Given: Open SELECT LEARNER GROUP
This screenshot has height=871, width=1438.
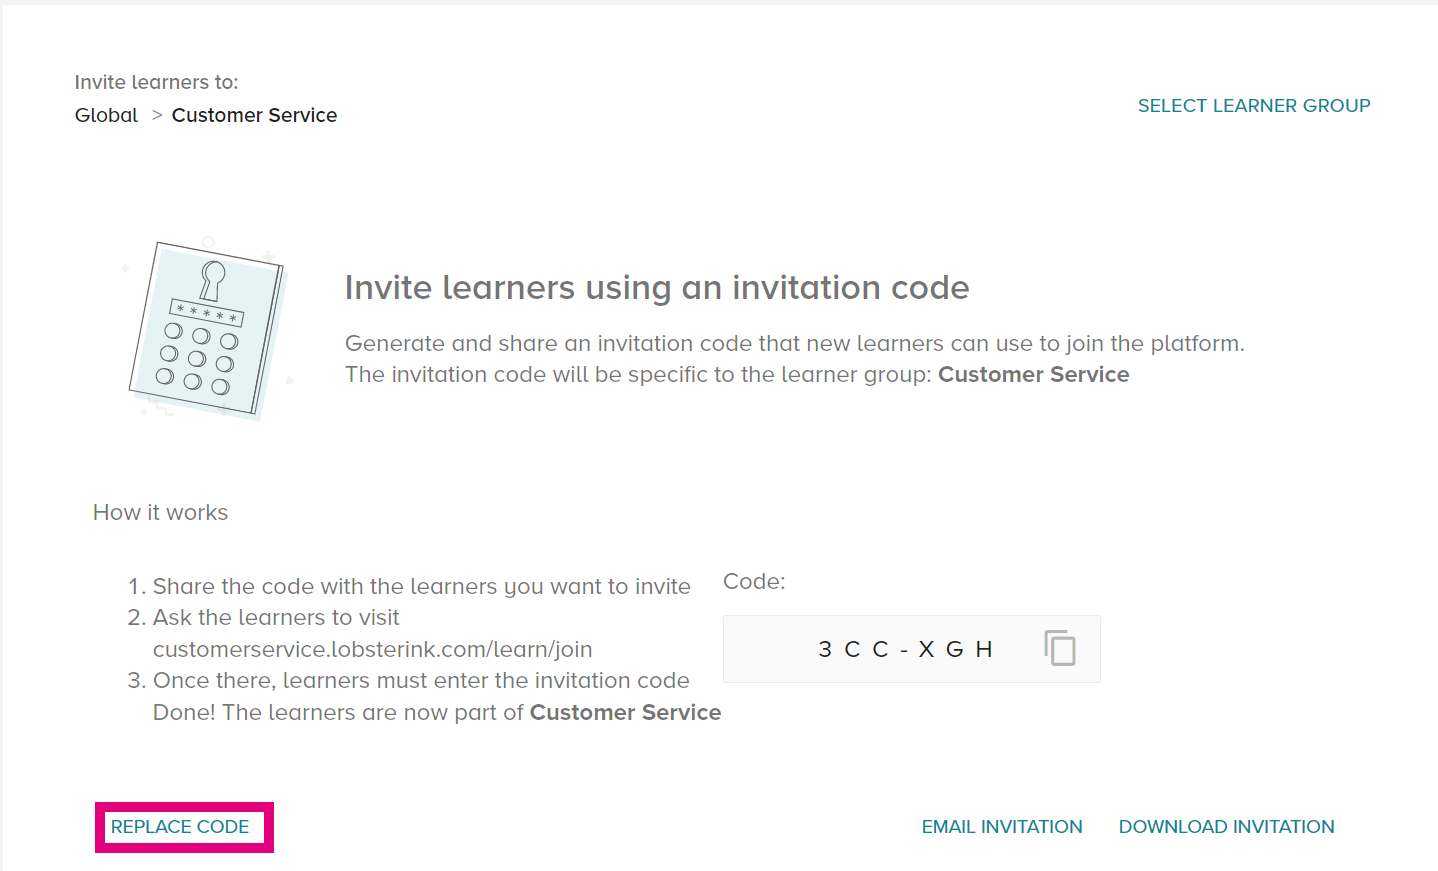Looking at the screenshot, I should [x=1254, y=105].
